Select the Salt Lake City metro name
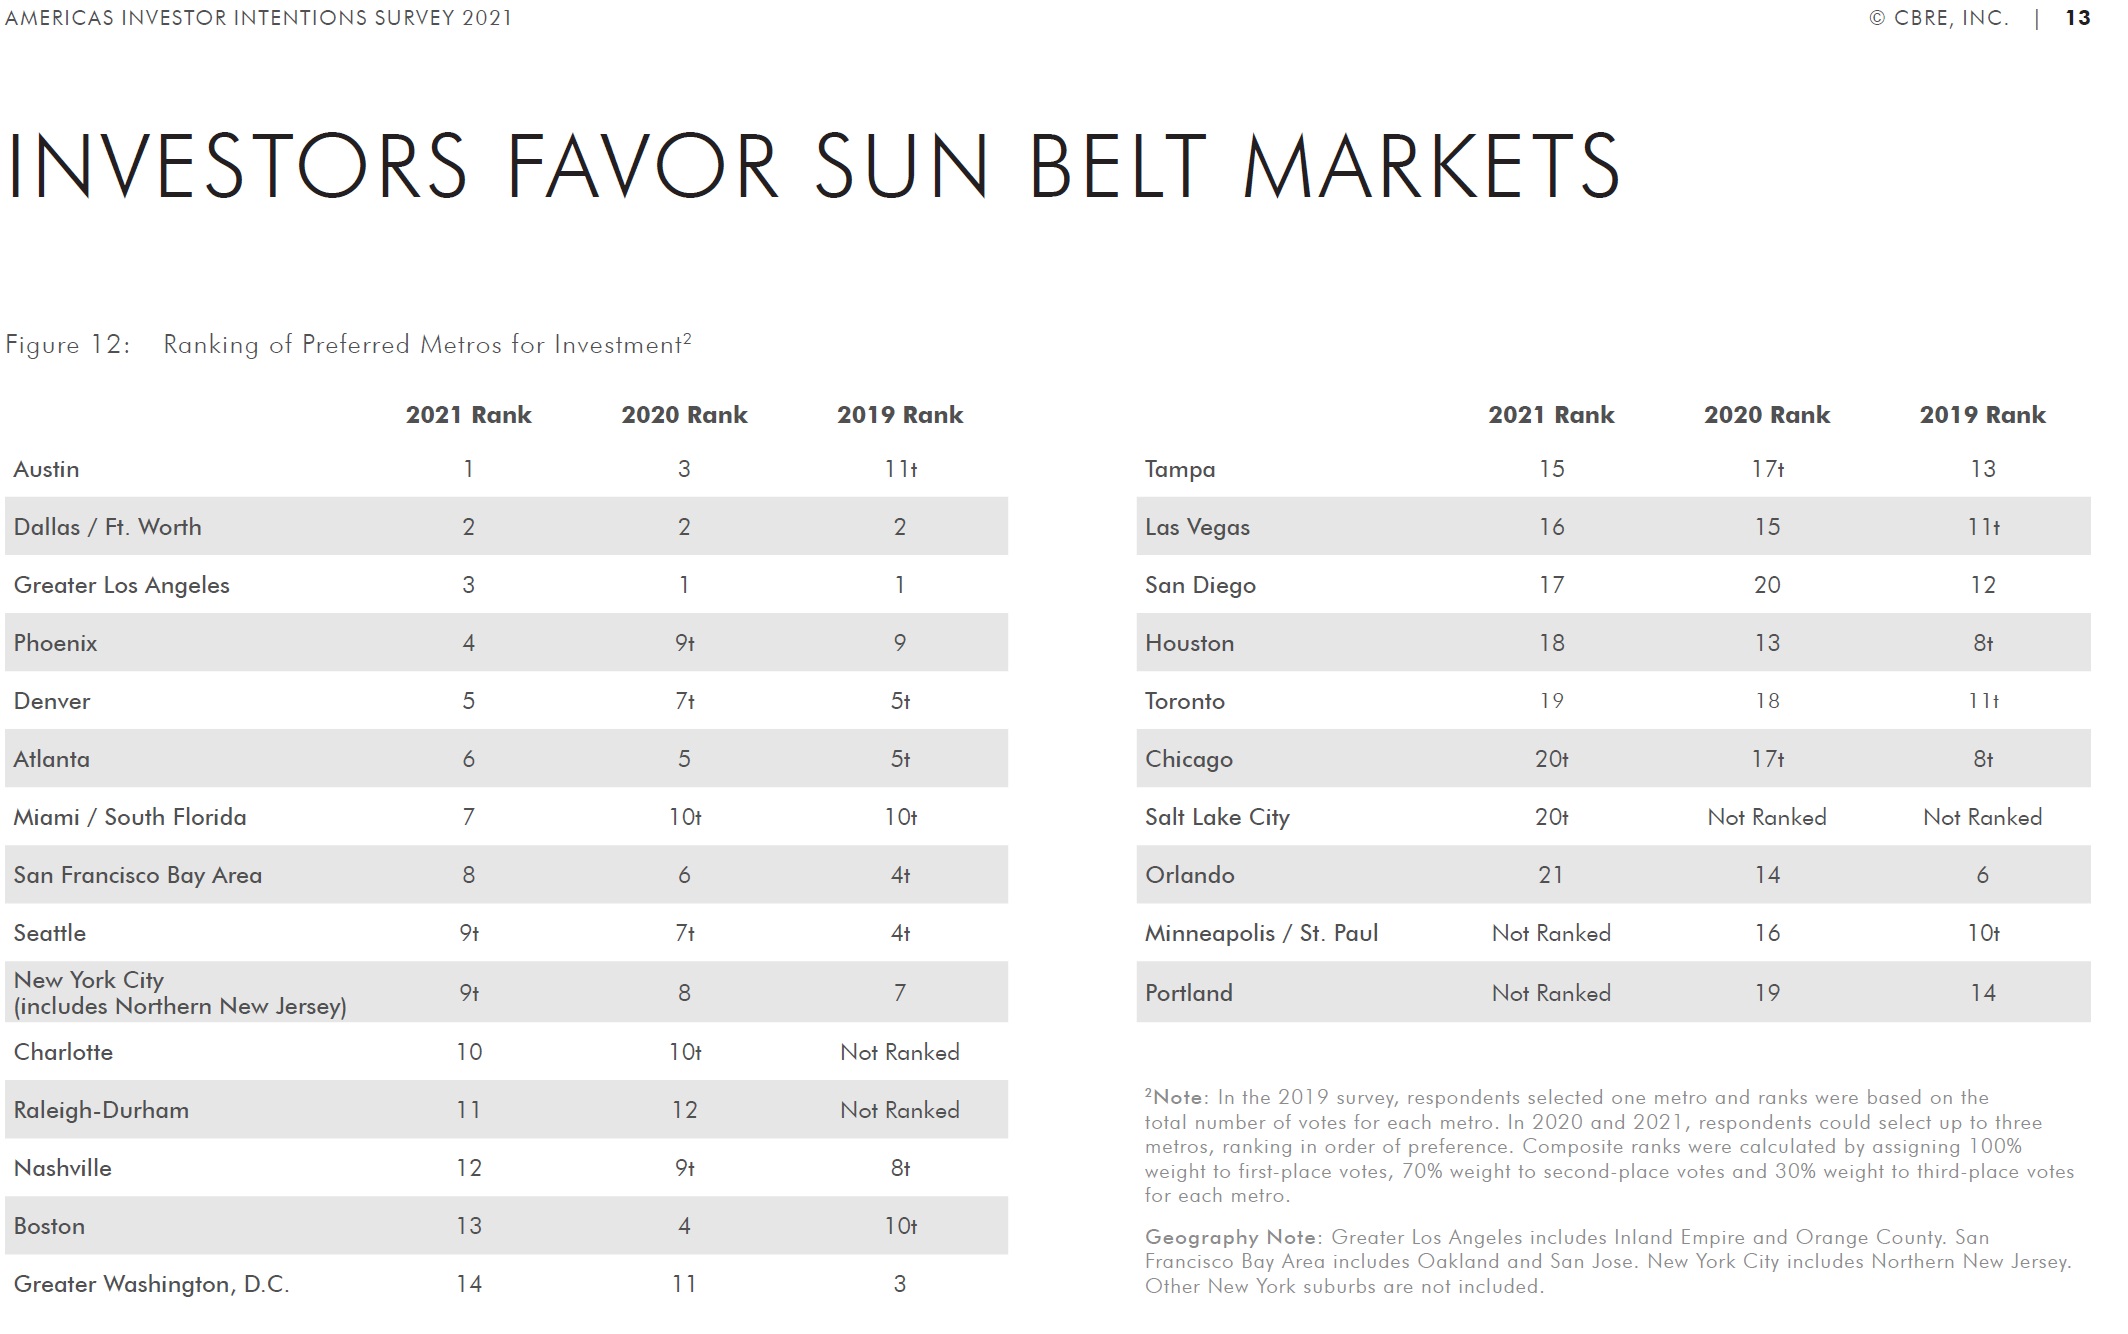 coord(1216,817)
